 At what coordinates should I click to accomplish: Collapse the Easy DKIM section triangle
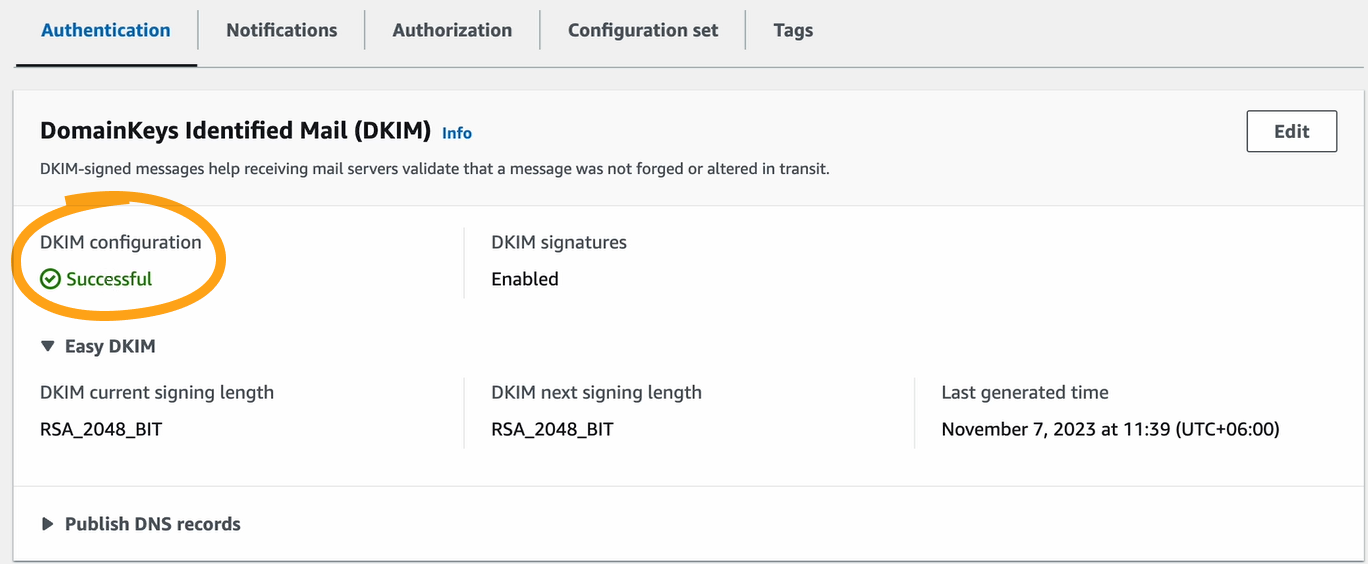coord(47,347)
